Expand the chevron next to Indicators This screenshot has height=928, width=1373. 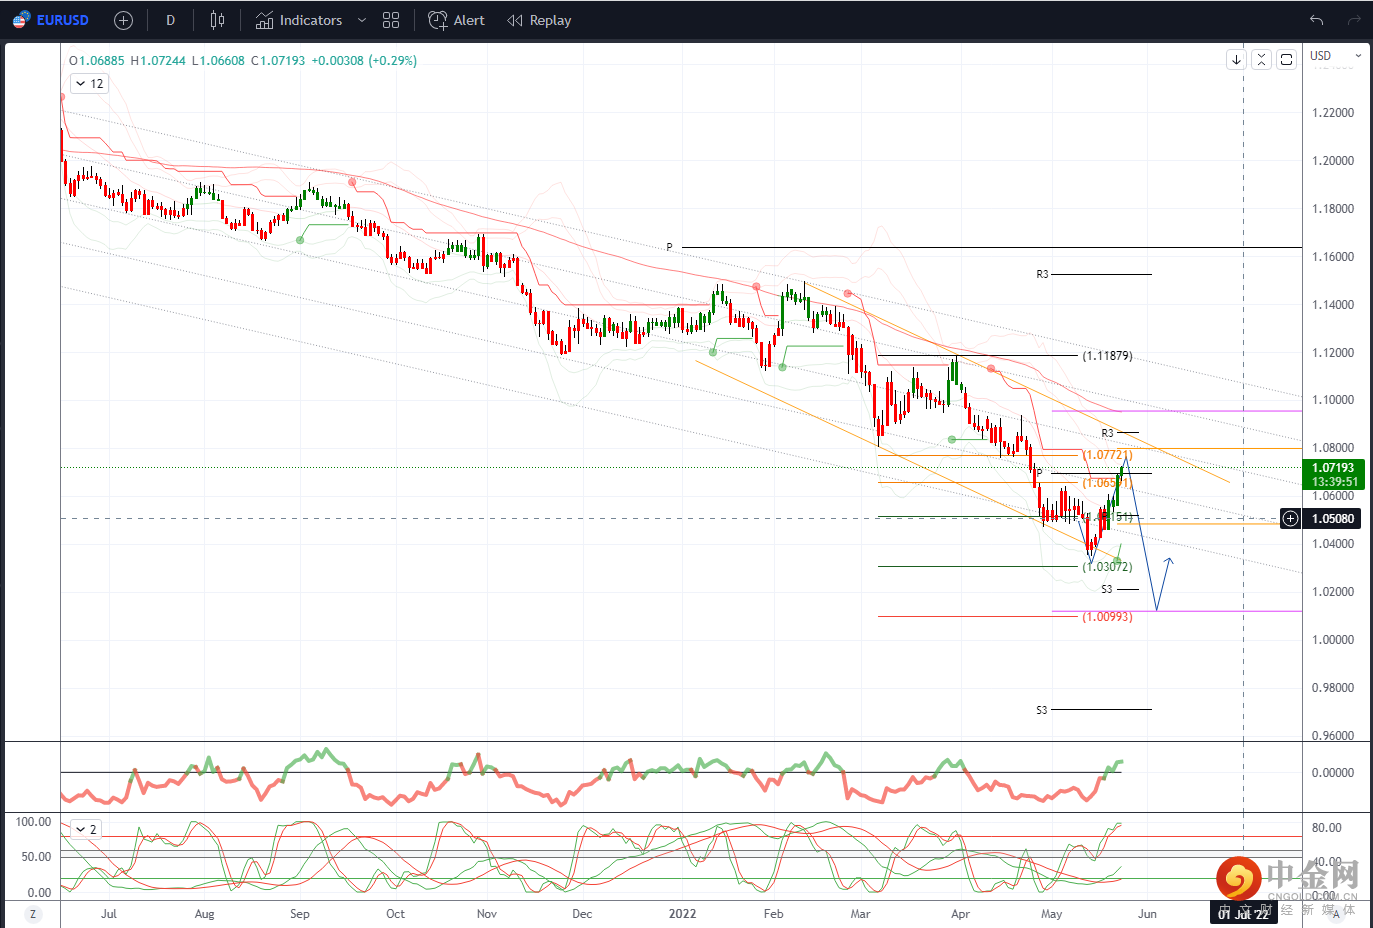click(x=362, y=20)
